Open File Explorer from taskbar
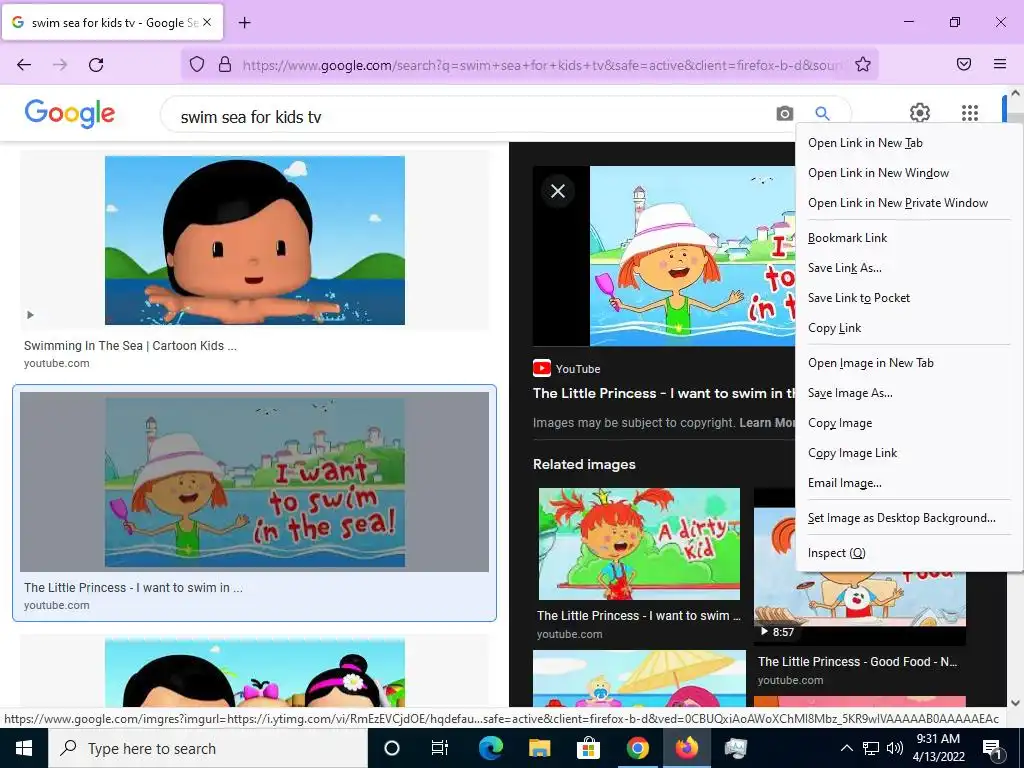The height and width of the screenshot is (768, 1024). [539, 748]
